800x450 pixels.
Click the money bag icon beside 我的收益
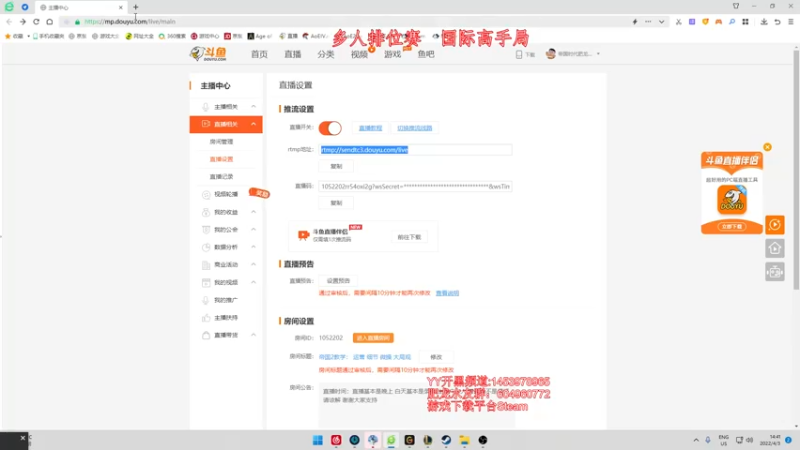[x=206, y=212]
